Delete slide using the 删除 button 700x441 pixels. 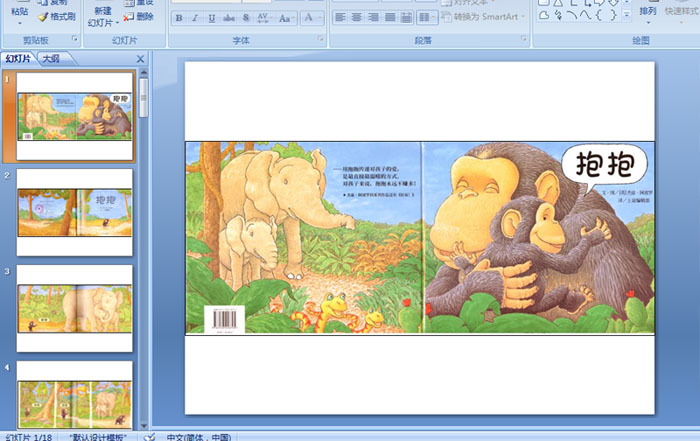[139, 17]
